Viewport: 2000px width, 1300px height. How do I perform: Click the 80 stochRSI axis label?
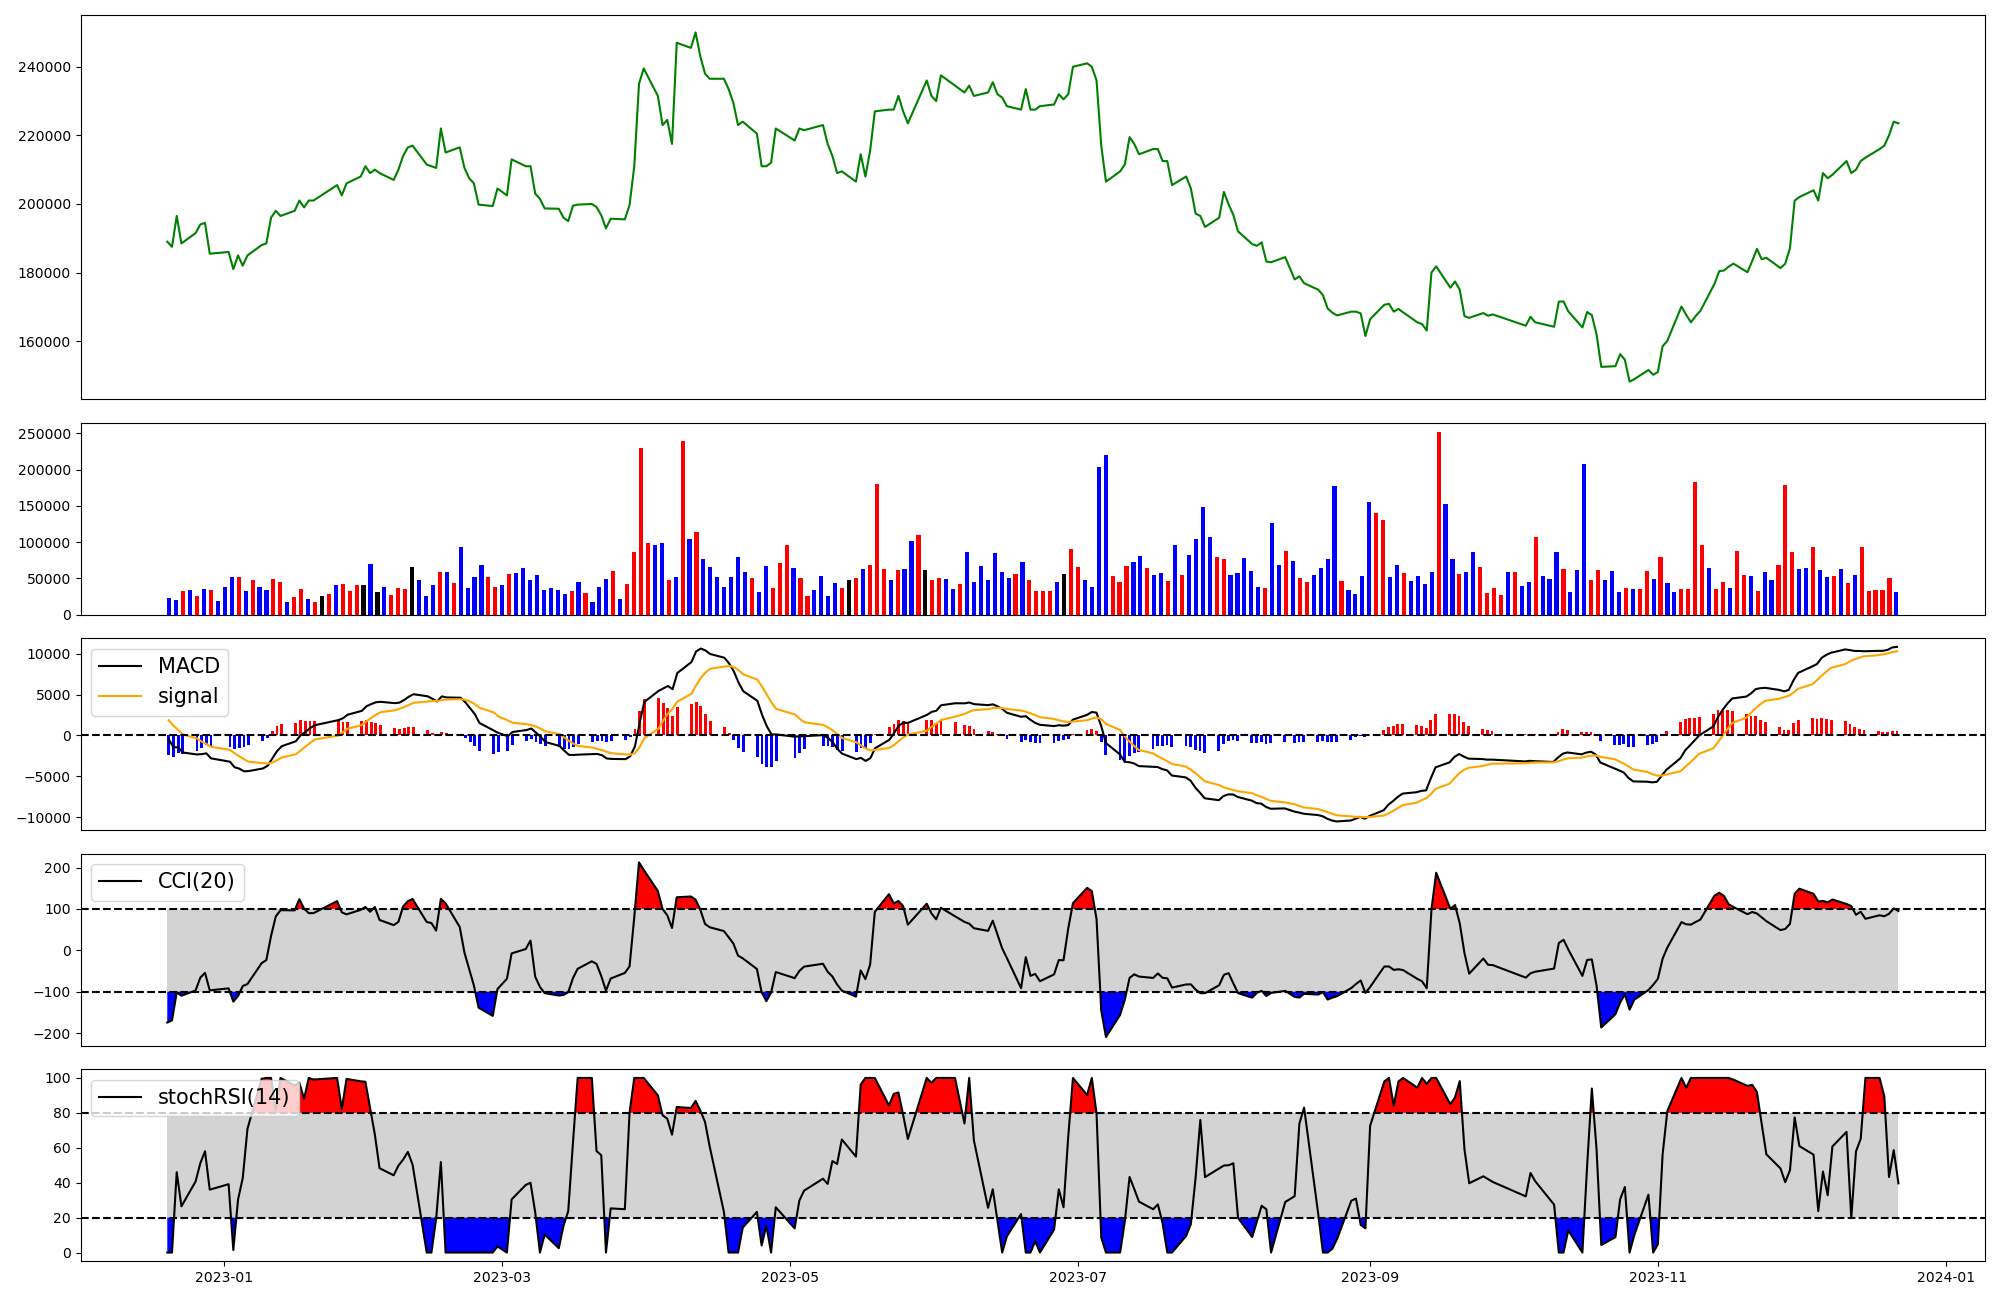(62, 1113)
